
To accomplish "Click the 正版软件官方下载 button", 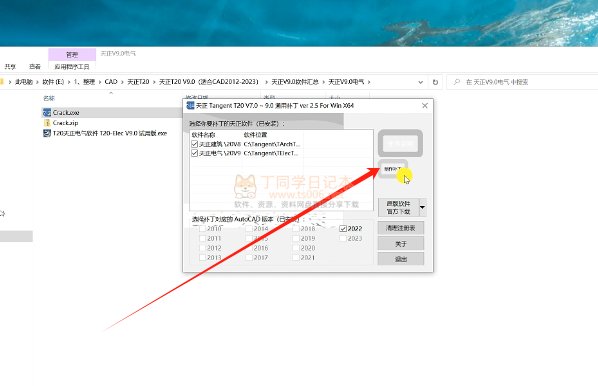I will pos(398,207).
